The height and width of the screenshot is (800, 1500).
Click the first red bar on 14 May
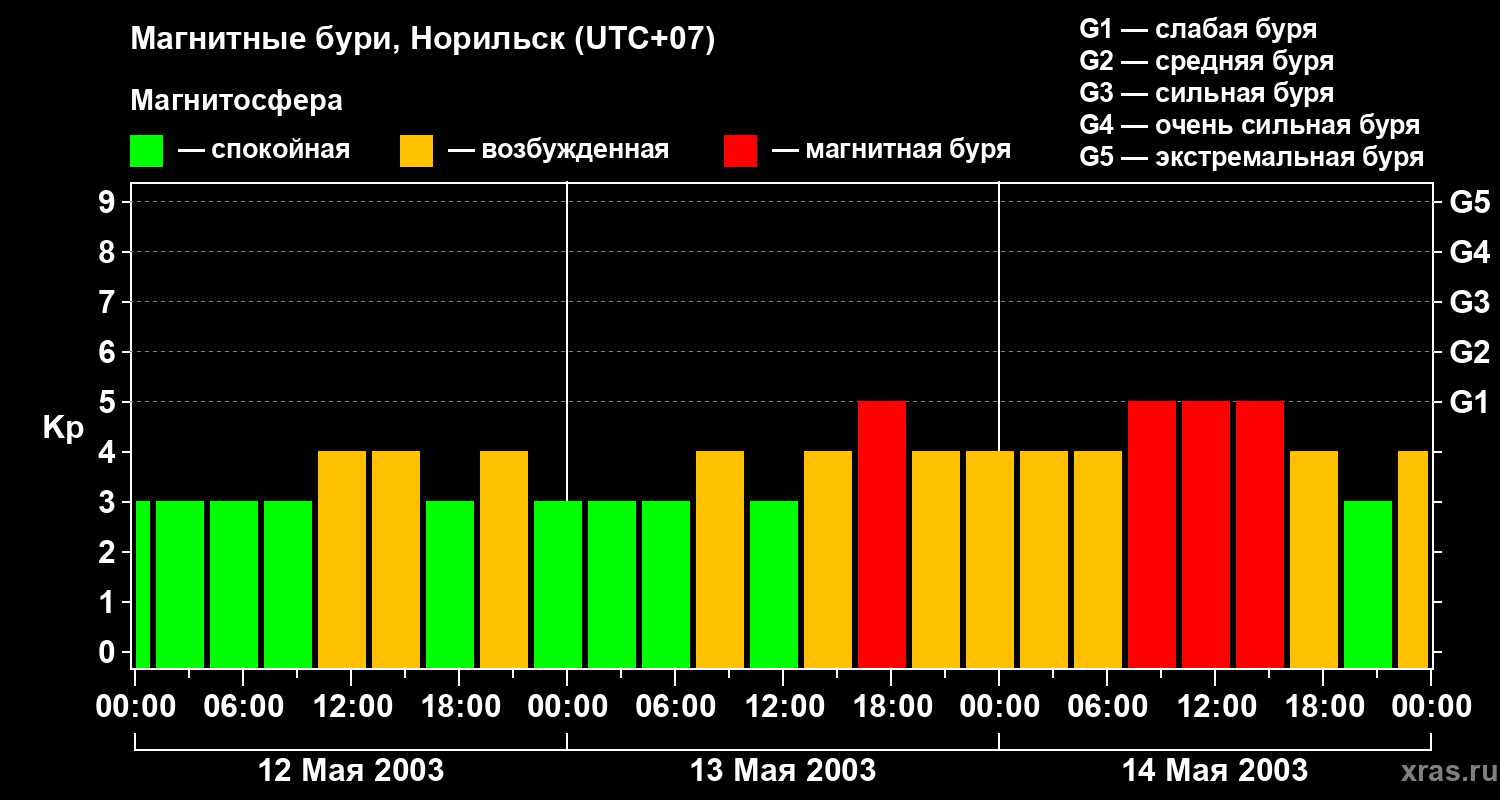tap(1152, 534)
